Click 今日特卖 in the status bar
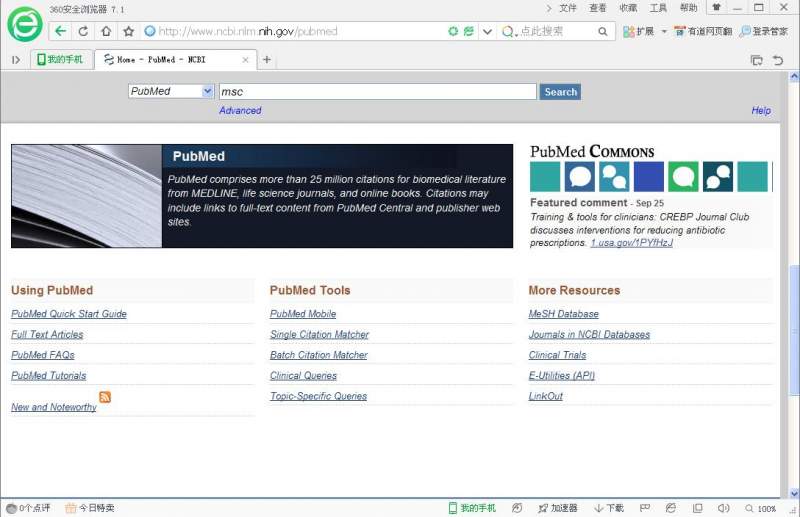Image resolution: width=800 pixels, height=517 pixels. click(x=90, y=508)
